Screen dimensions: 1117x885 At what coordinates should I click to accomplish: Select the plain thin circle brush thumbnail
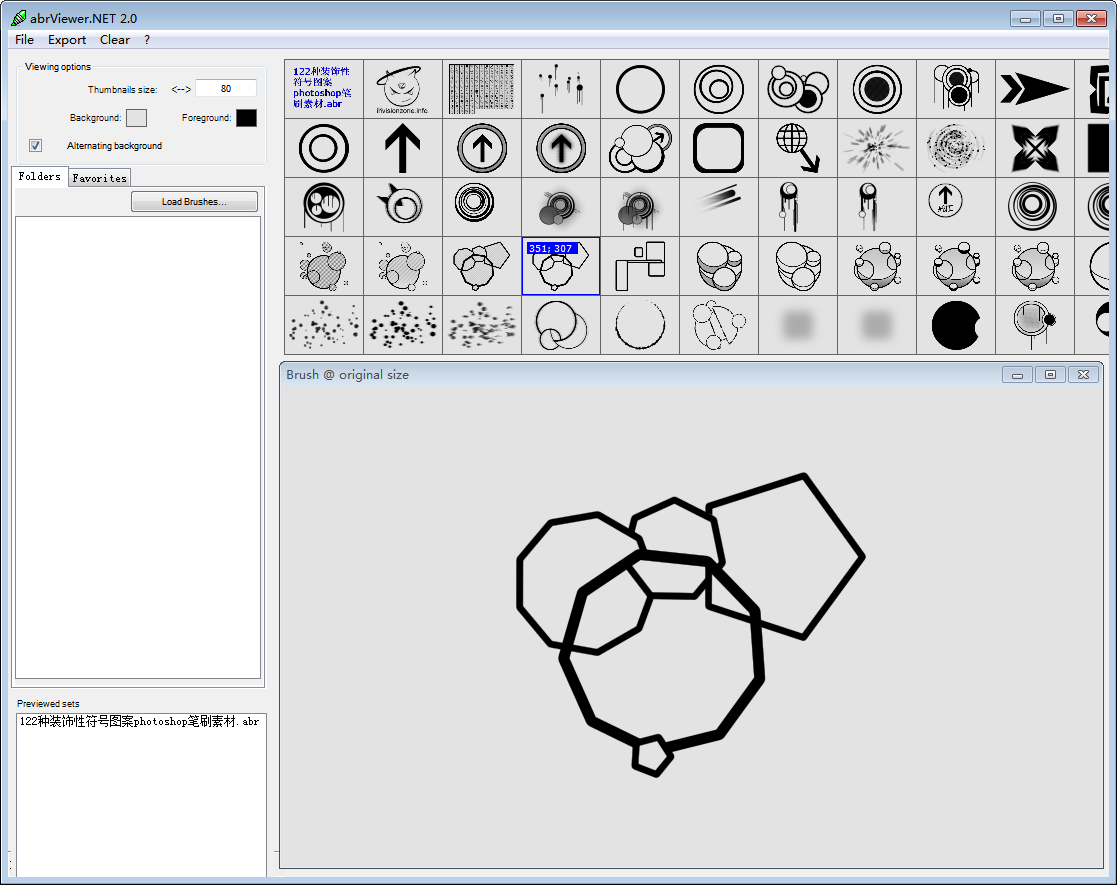(640, 89)
